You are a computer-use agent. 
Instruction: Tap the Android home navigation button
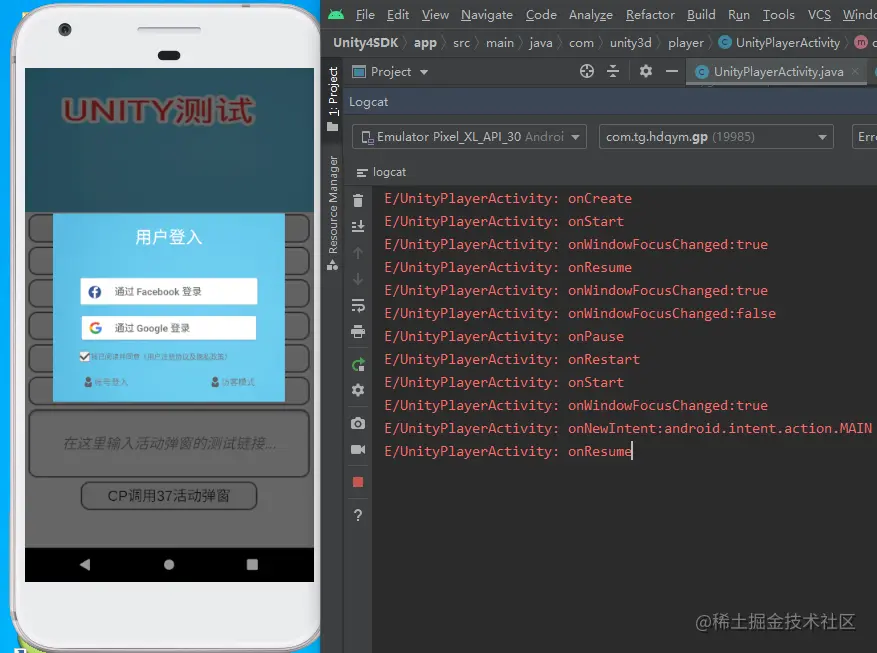tap(169, 565)
